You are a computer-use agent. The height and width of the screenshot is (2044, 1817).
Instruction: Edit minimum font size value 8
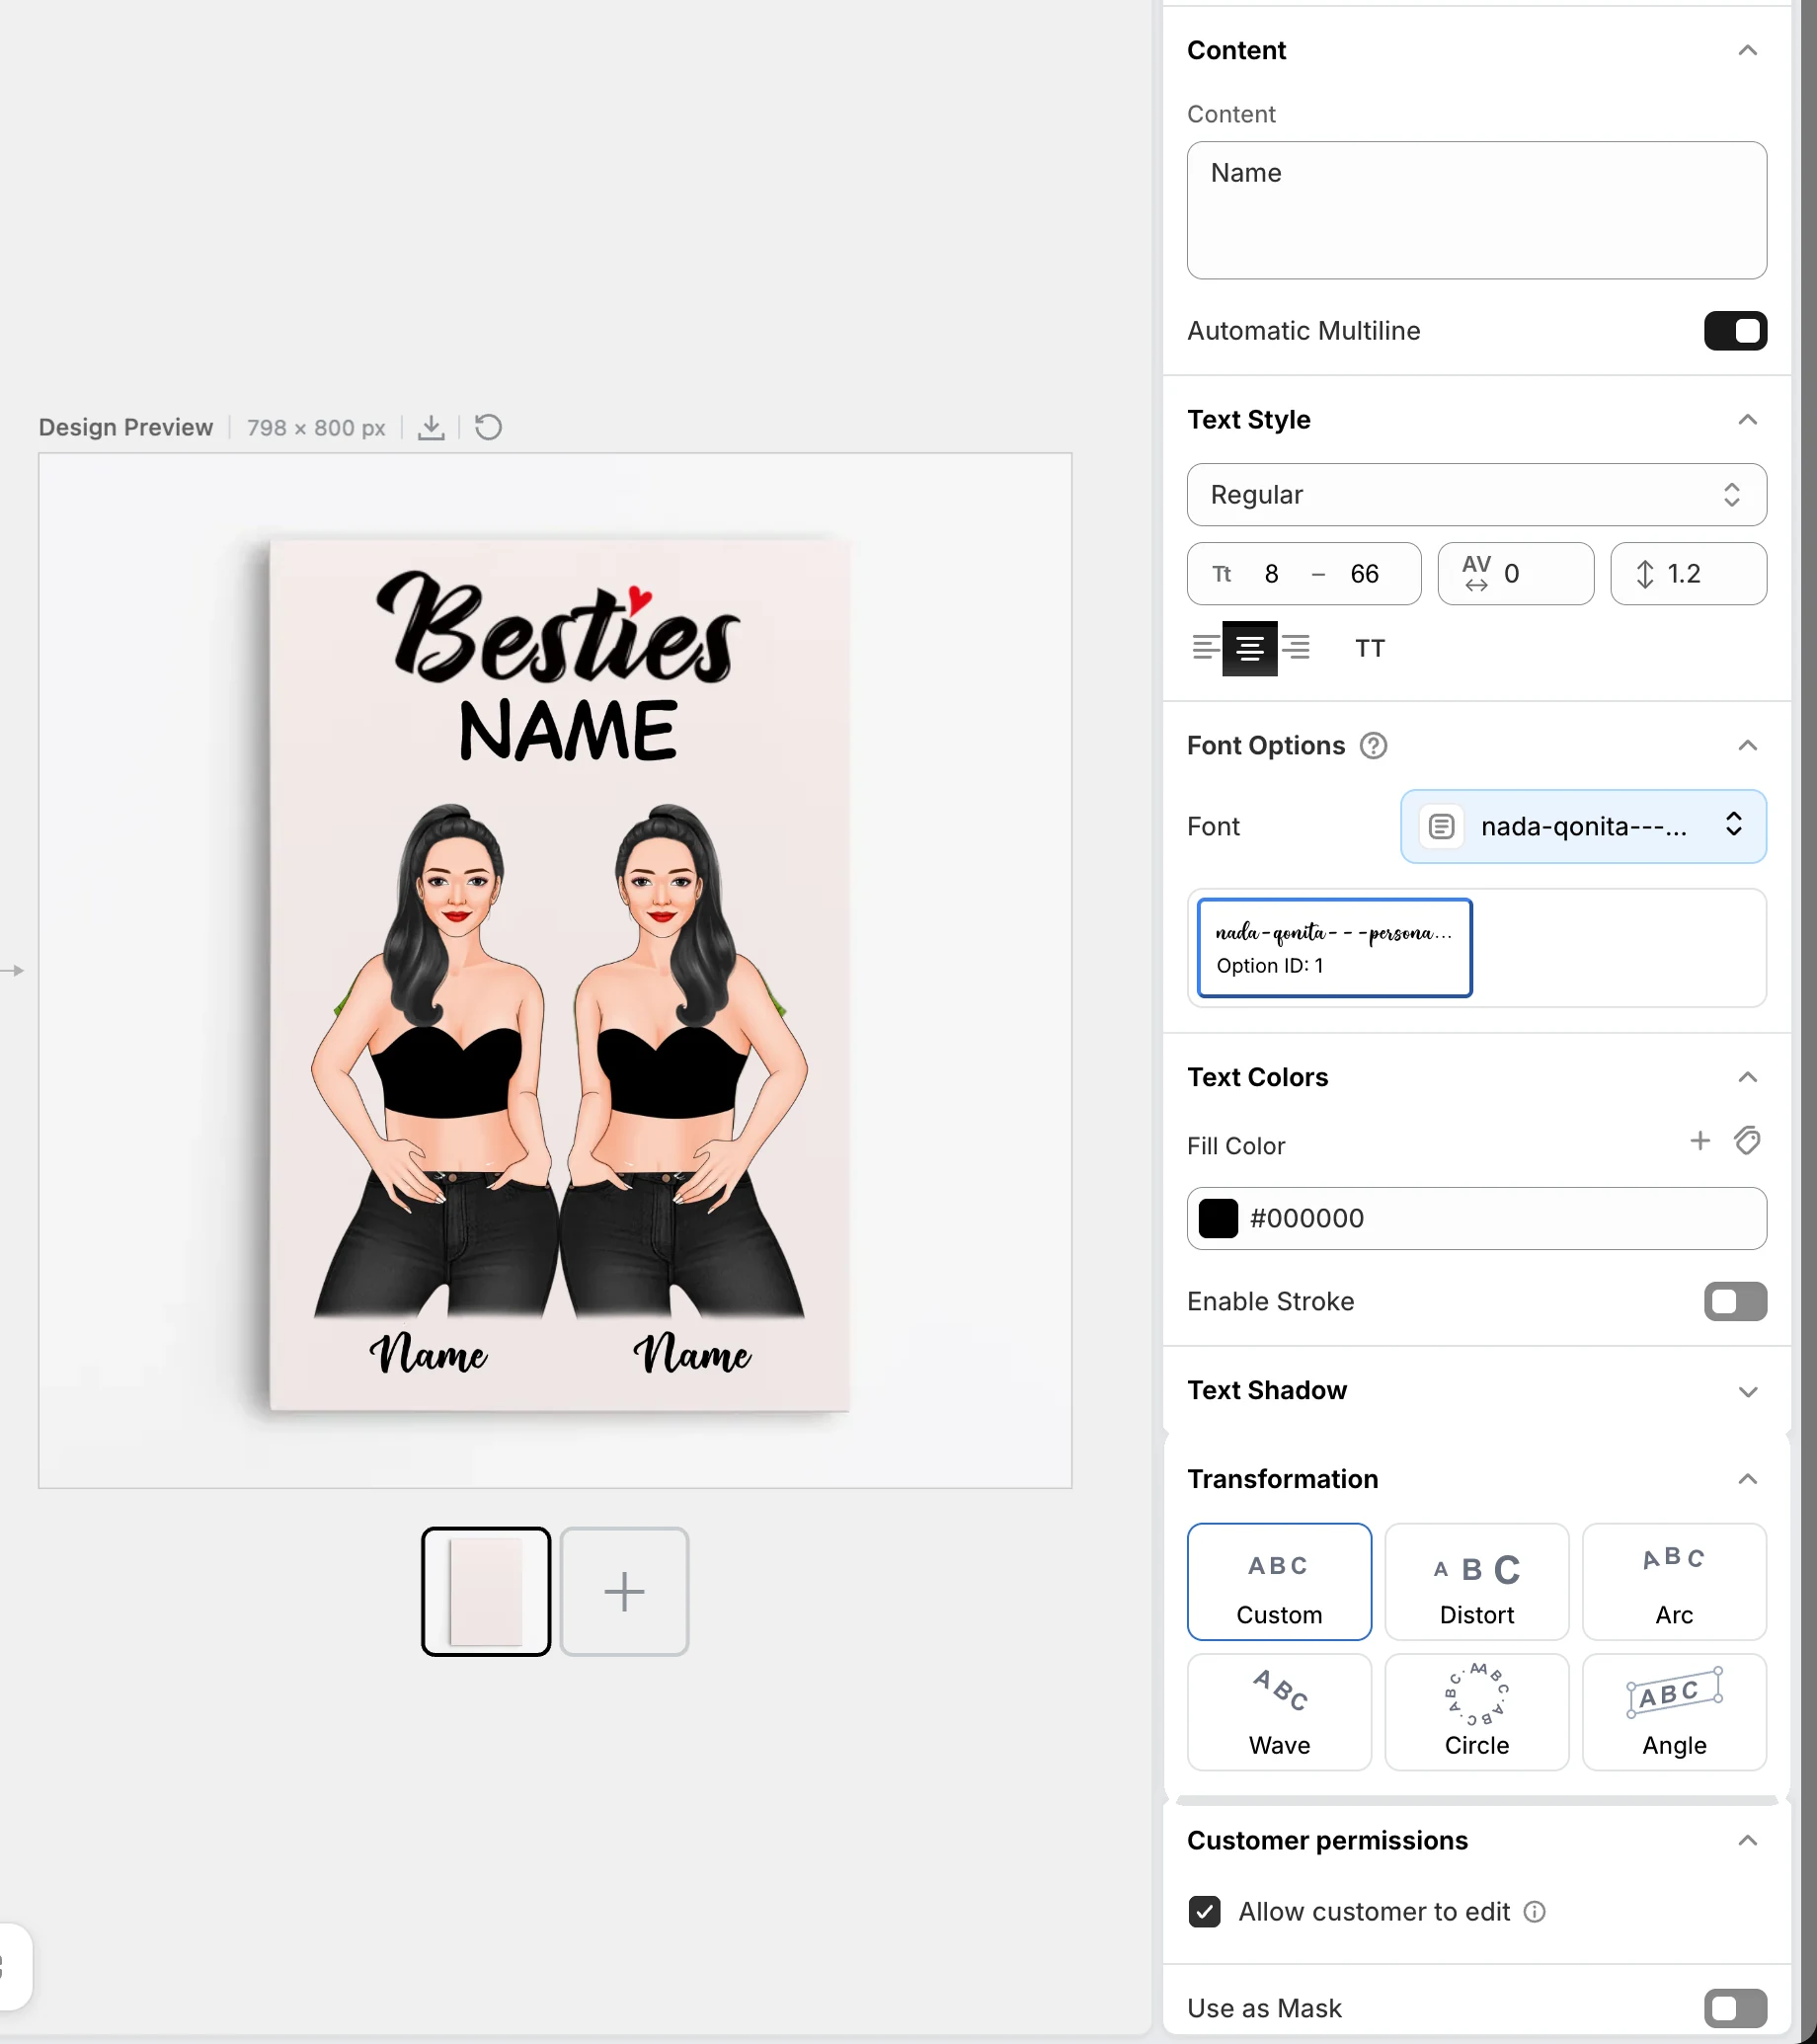(x=1271, y=574)
